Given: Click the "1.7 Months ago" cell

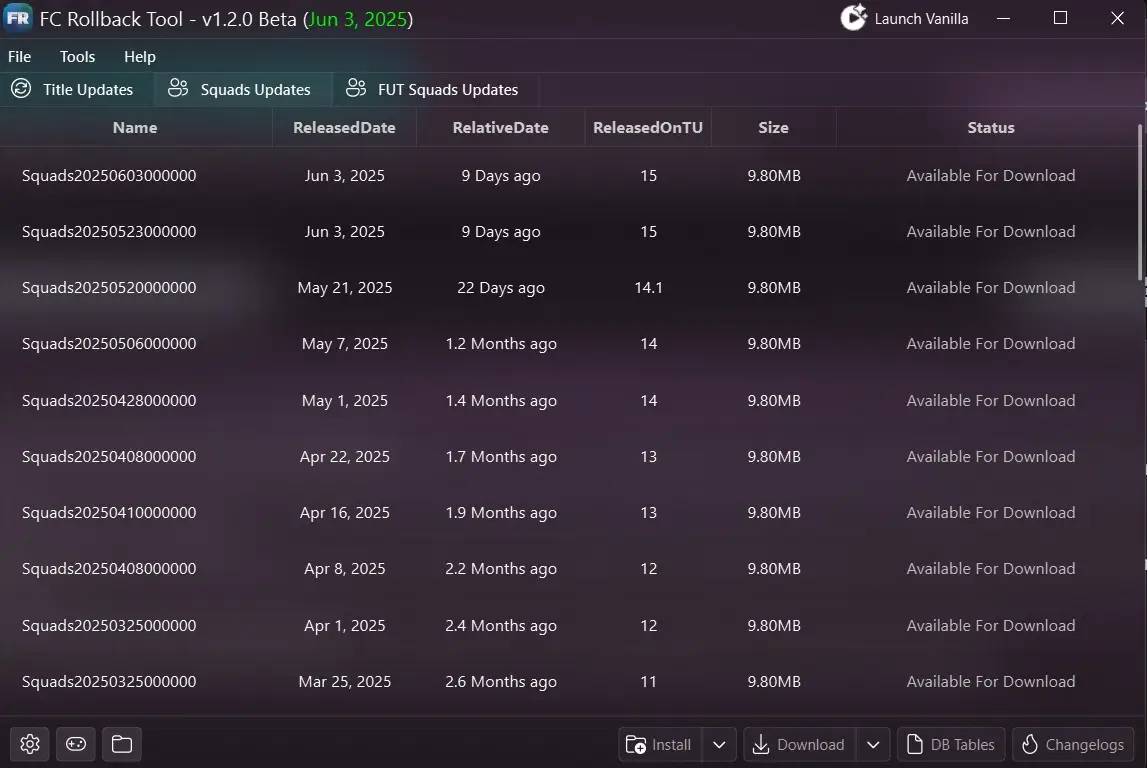Looking at the screenshot, I should click(501, 456).
